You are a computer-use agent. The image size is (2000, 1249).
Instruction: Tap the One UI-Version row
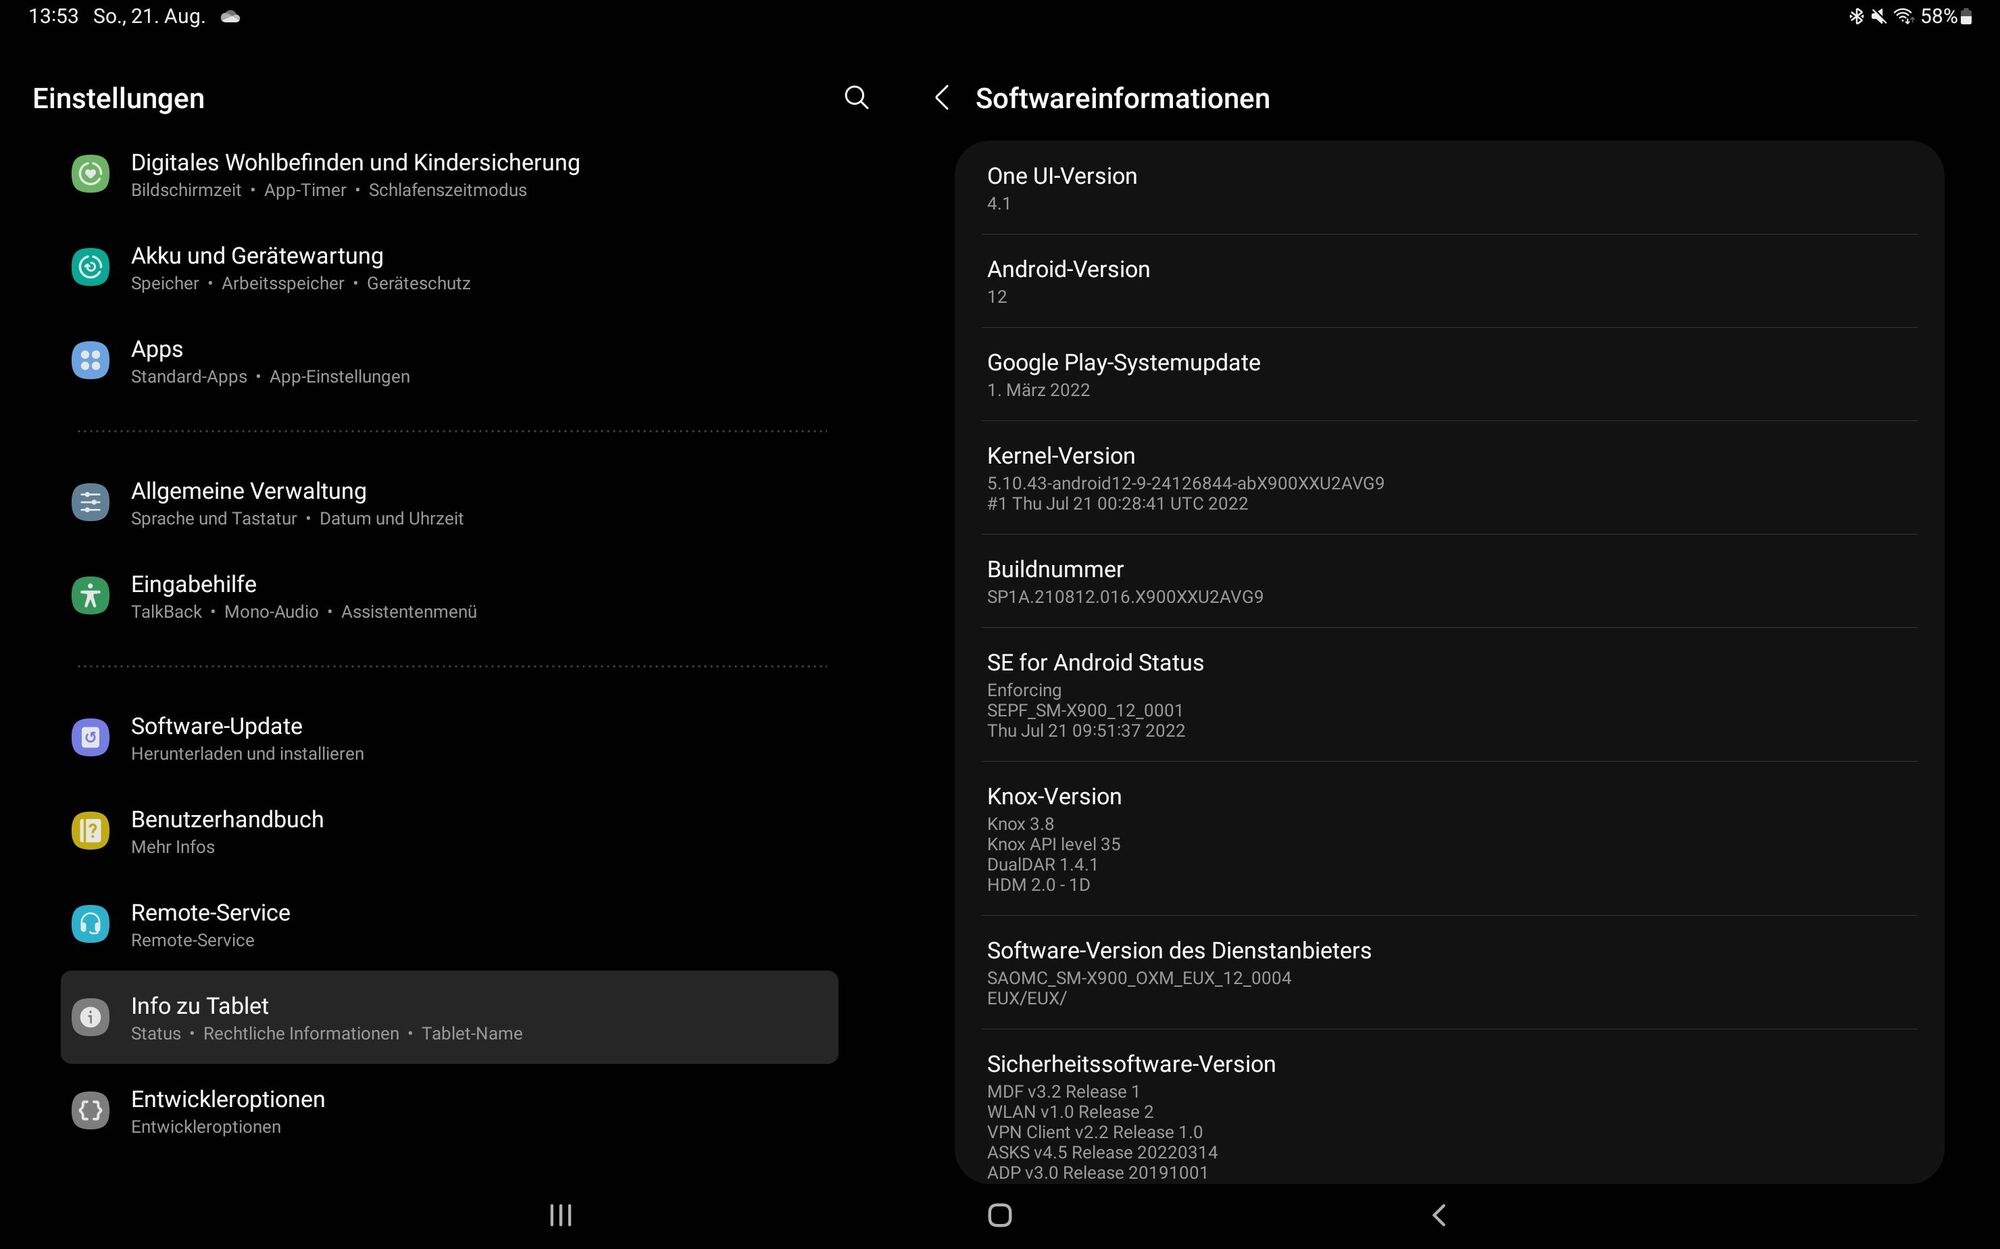click(1448, 188)
